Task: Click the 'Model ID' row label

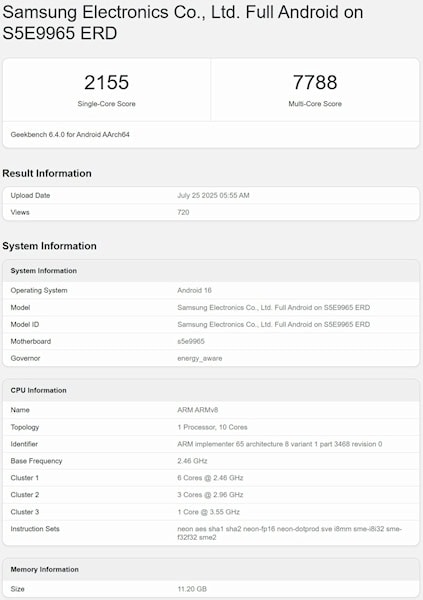Action: coord(25,324)
